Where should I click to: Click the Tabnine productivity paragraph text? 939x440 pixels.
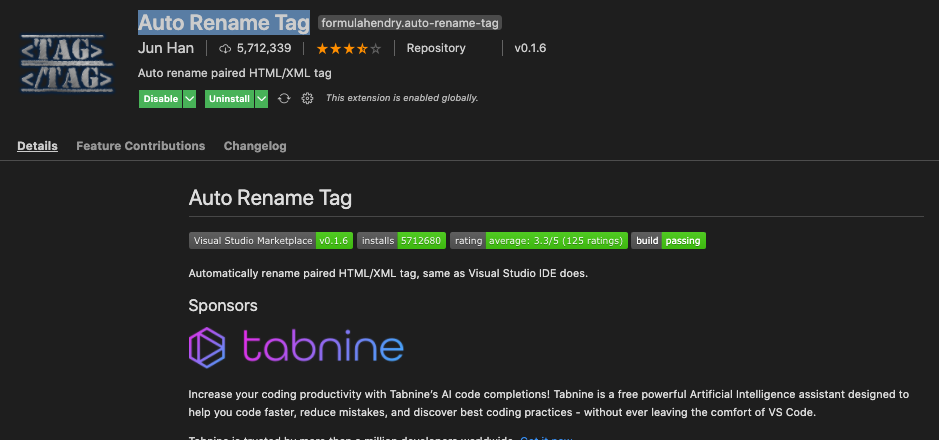[549, 403]
